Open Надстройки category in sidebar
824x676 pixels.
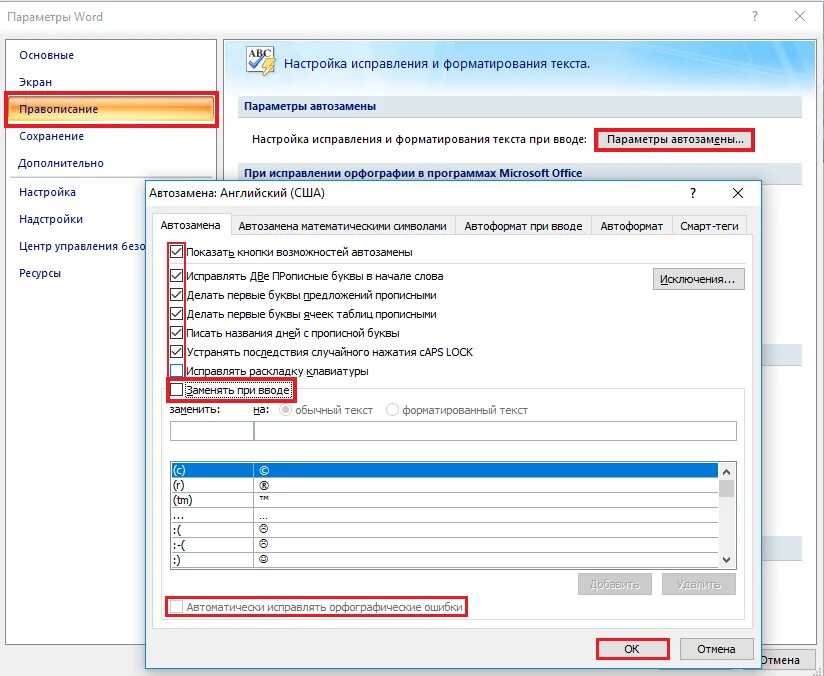click(50, 219)
